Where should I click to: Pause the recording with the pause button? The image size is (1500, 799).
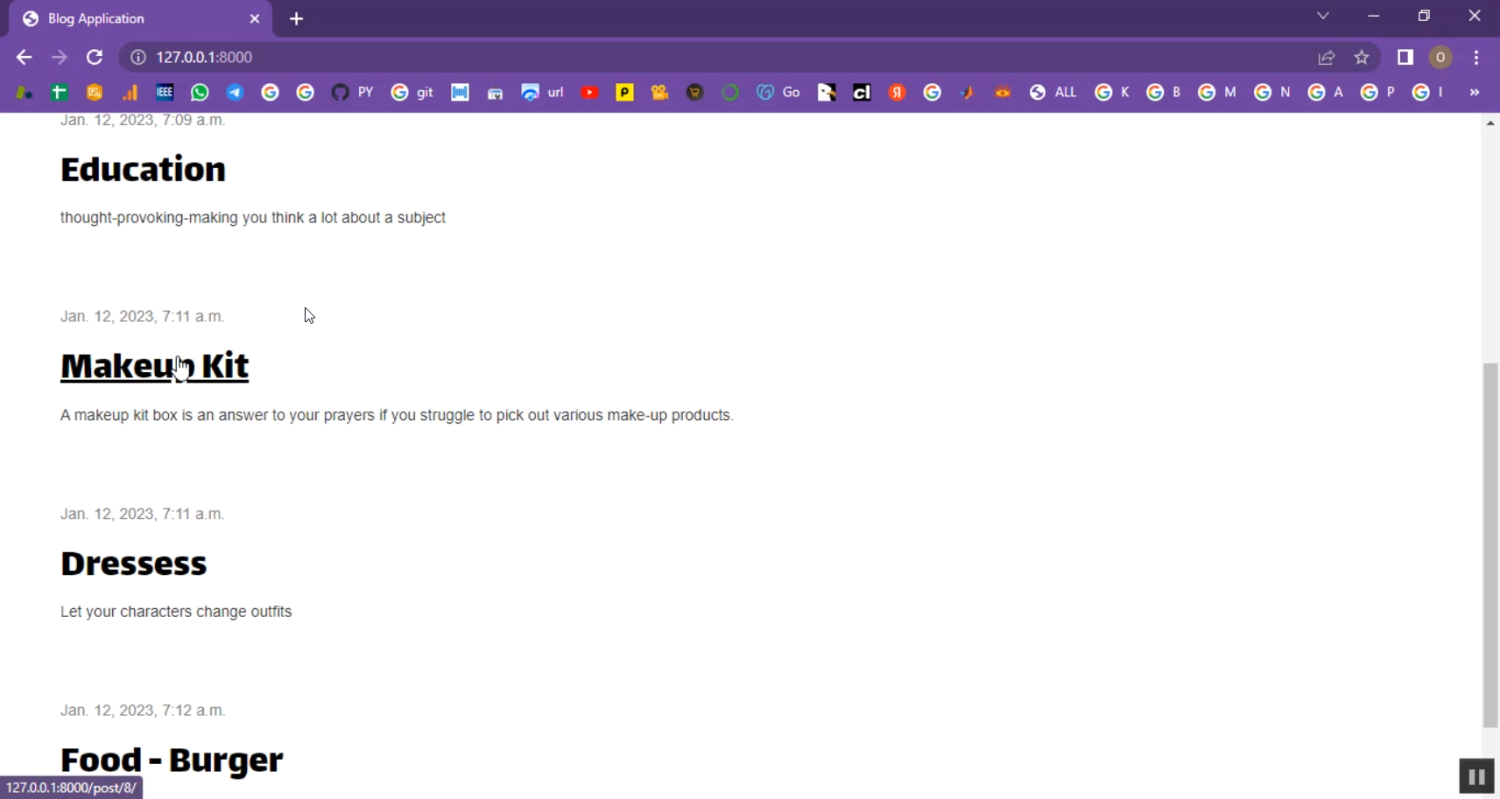1476,776
